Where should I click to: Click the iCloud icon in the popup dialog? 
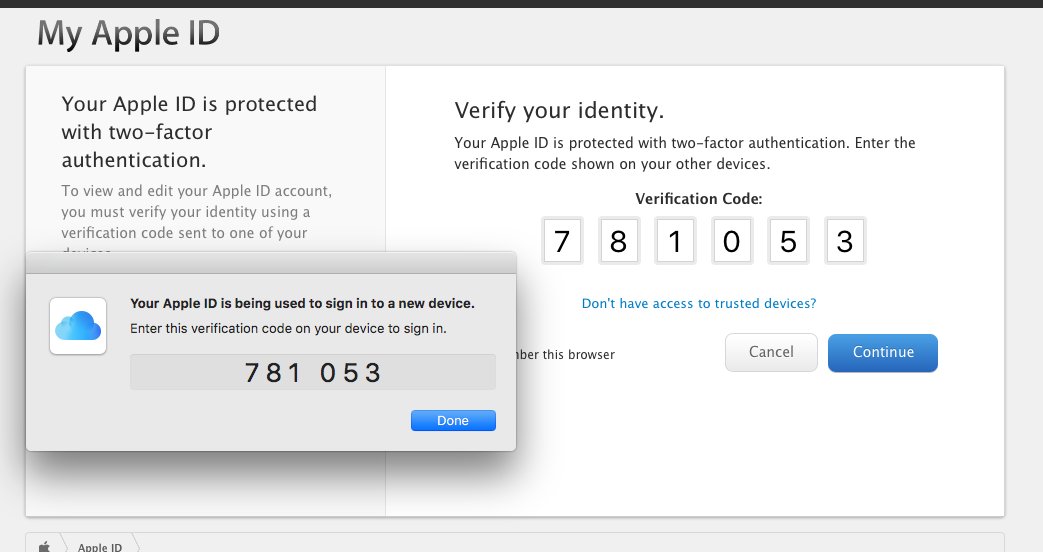tap(78, 326)
